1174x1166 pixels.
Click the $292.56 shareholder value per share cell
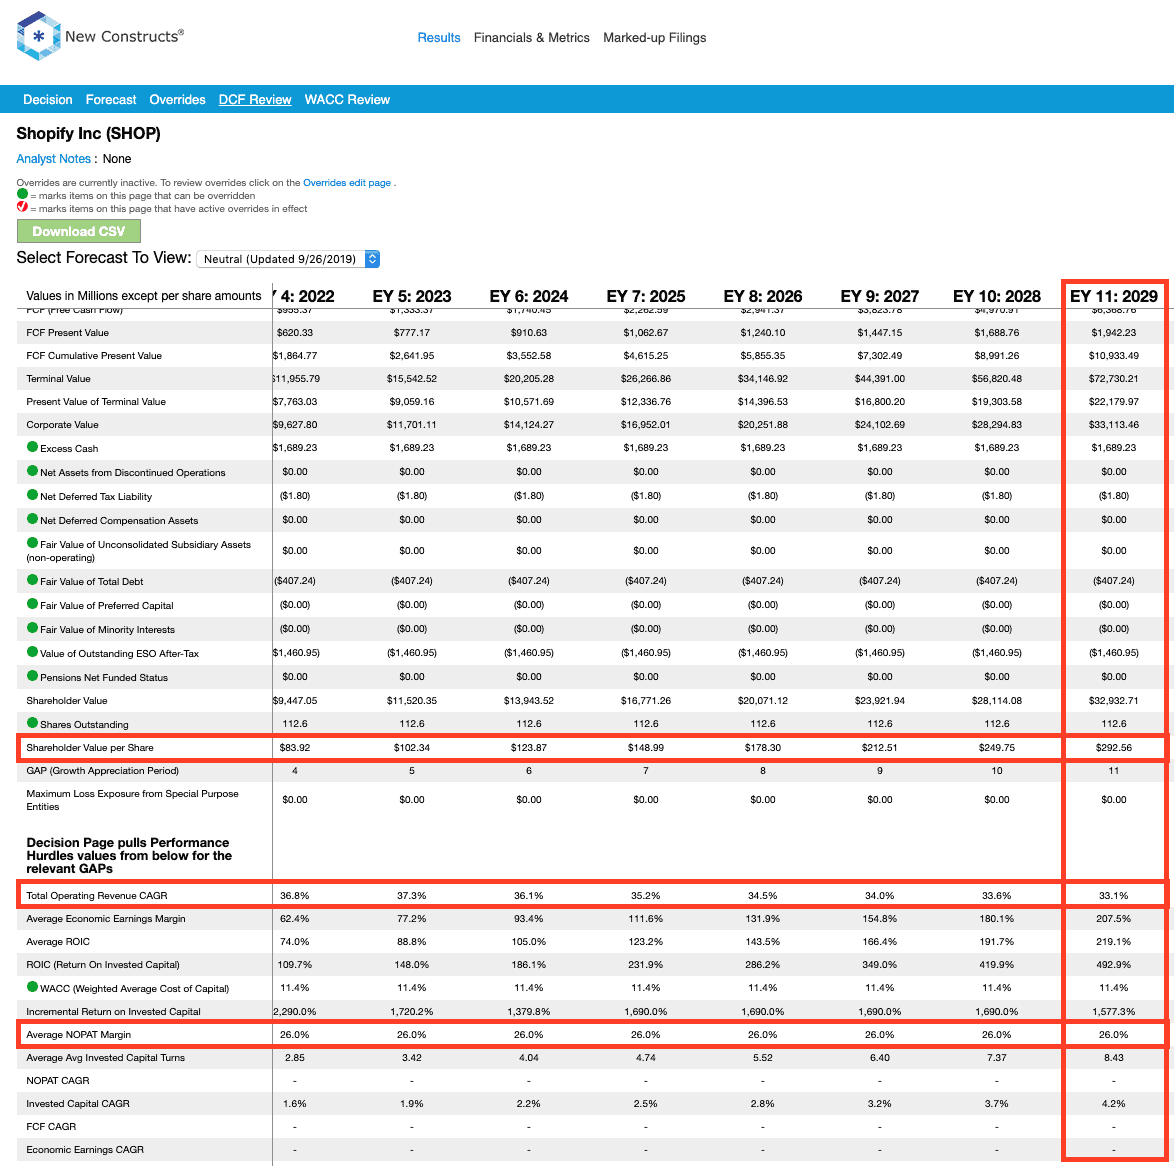[x=1113, y=747]
